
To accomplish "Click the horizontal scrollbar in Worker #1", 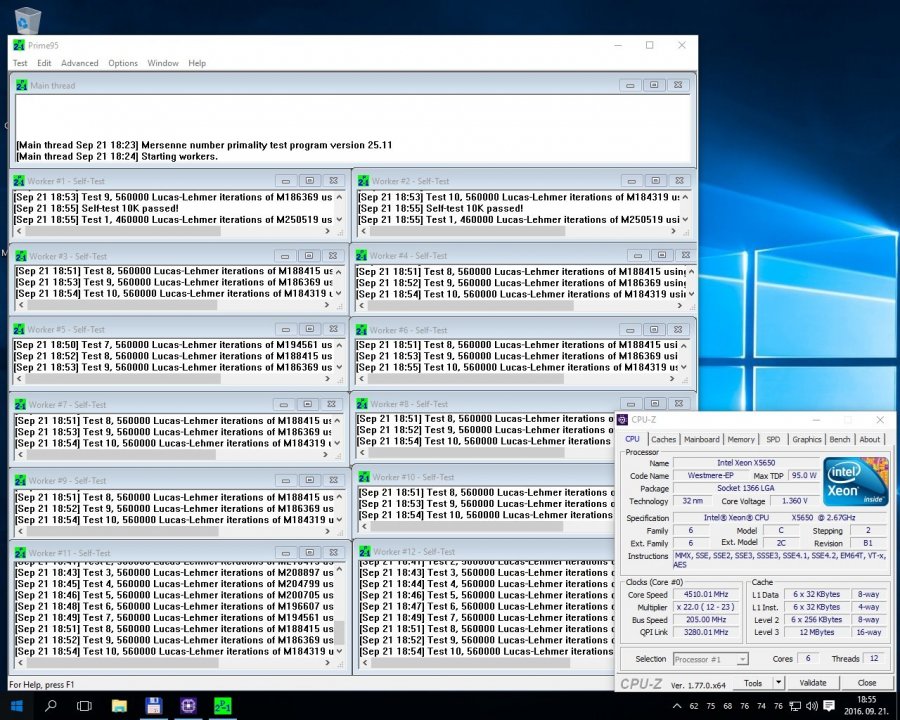I will click(x=120, y=232).
